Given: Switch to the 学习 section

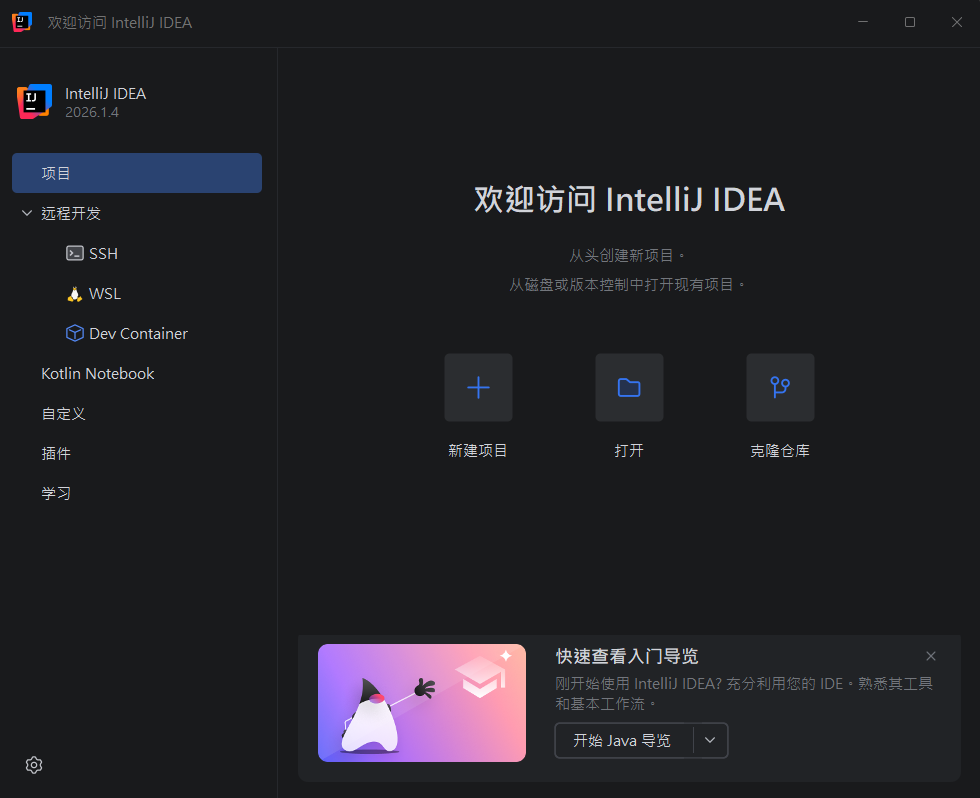Looking at the screenshot, I should point(56,493).
